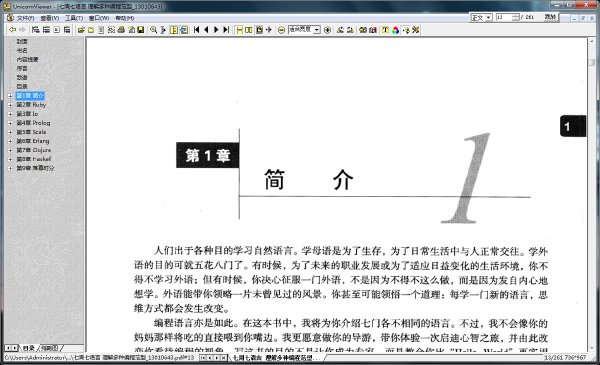Click the jump button next to page count

(550, 17)
